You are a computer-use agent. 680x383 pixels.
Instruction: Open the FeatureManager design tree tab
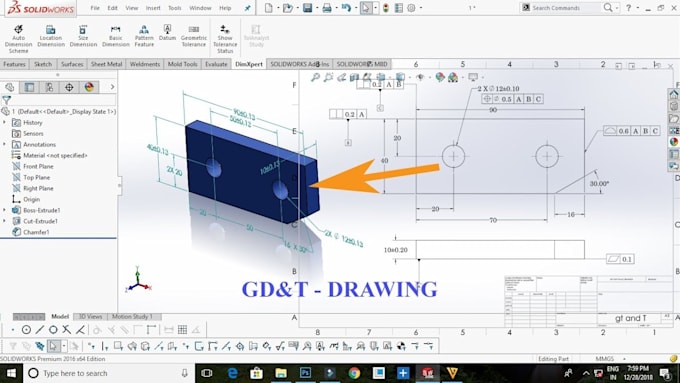(10, 87)
